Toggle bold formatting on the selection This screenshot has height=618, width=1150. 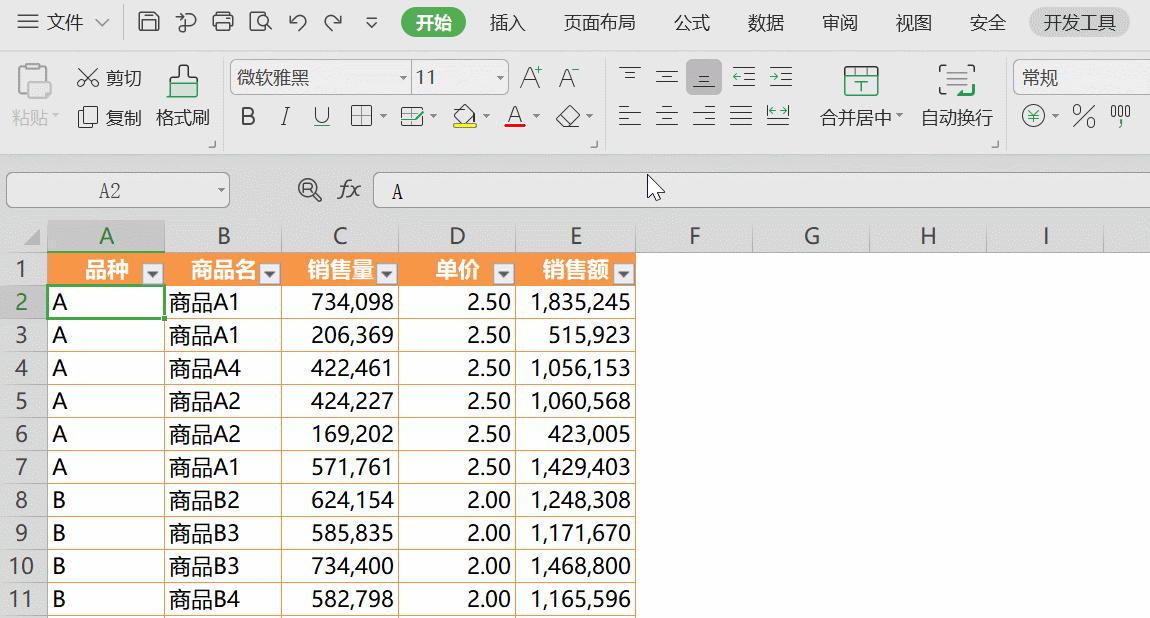click(247, 116)
